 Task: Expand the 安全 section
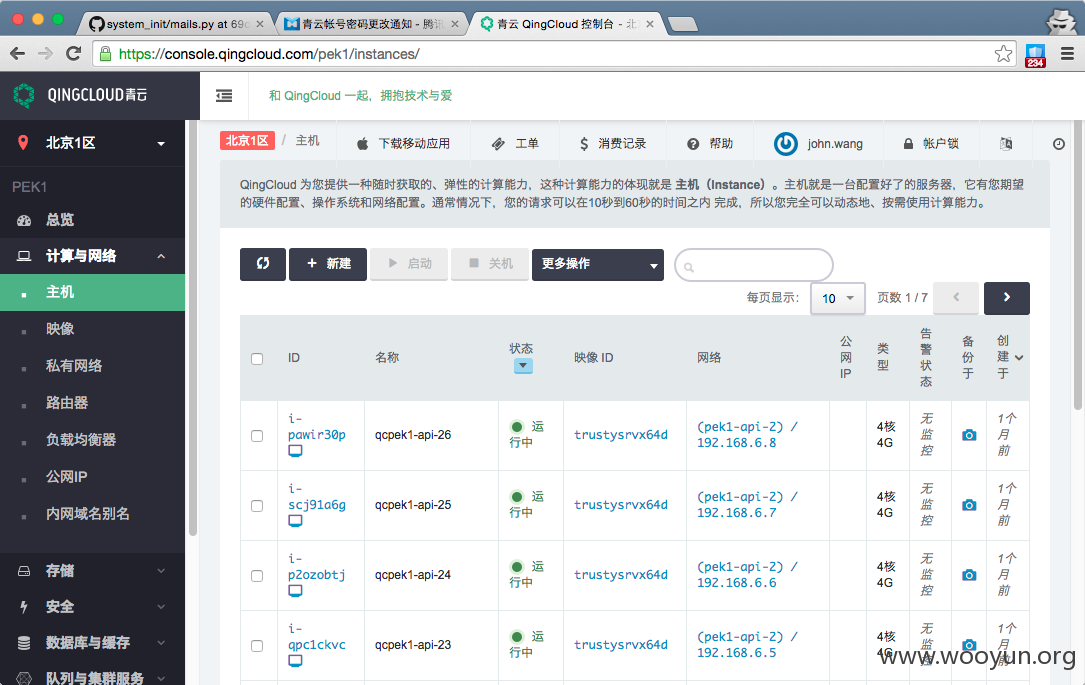pyautogui.click(x=93, y=607)
